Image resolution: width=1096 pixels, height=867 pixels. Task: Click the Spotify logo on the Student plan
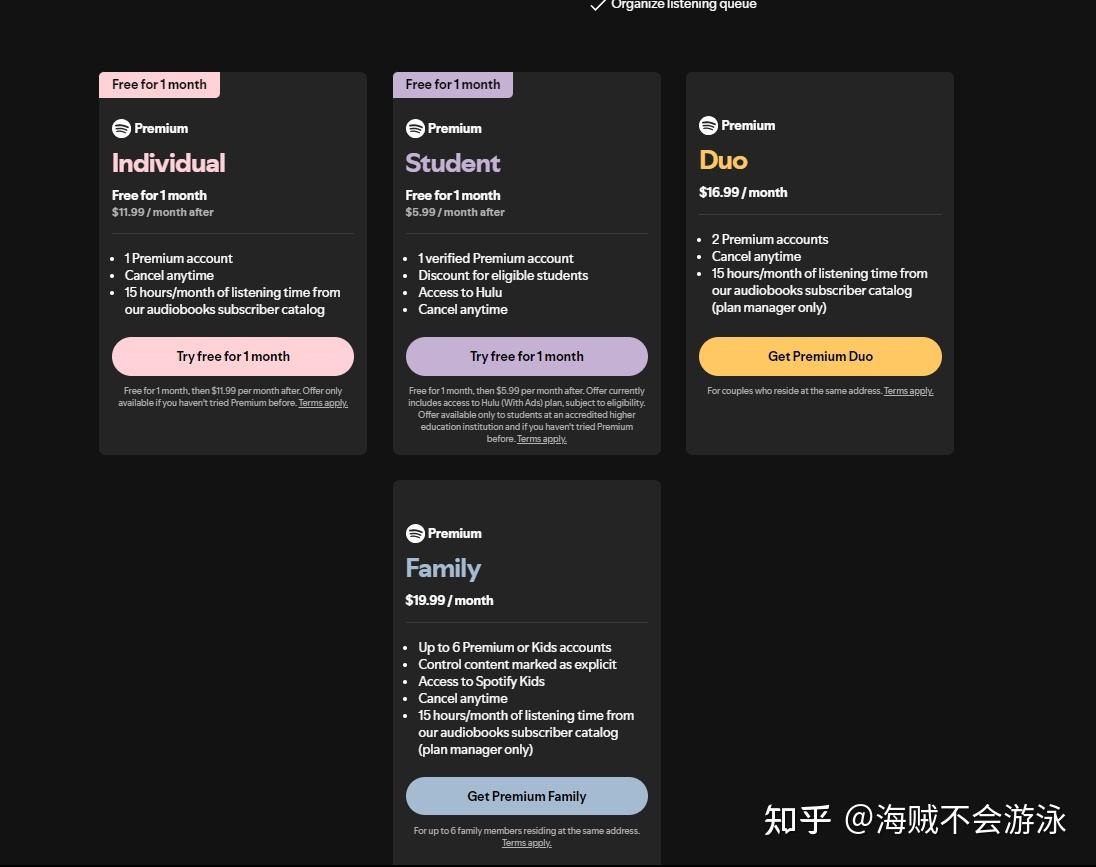pos(414,128)
